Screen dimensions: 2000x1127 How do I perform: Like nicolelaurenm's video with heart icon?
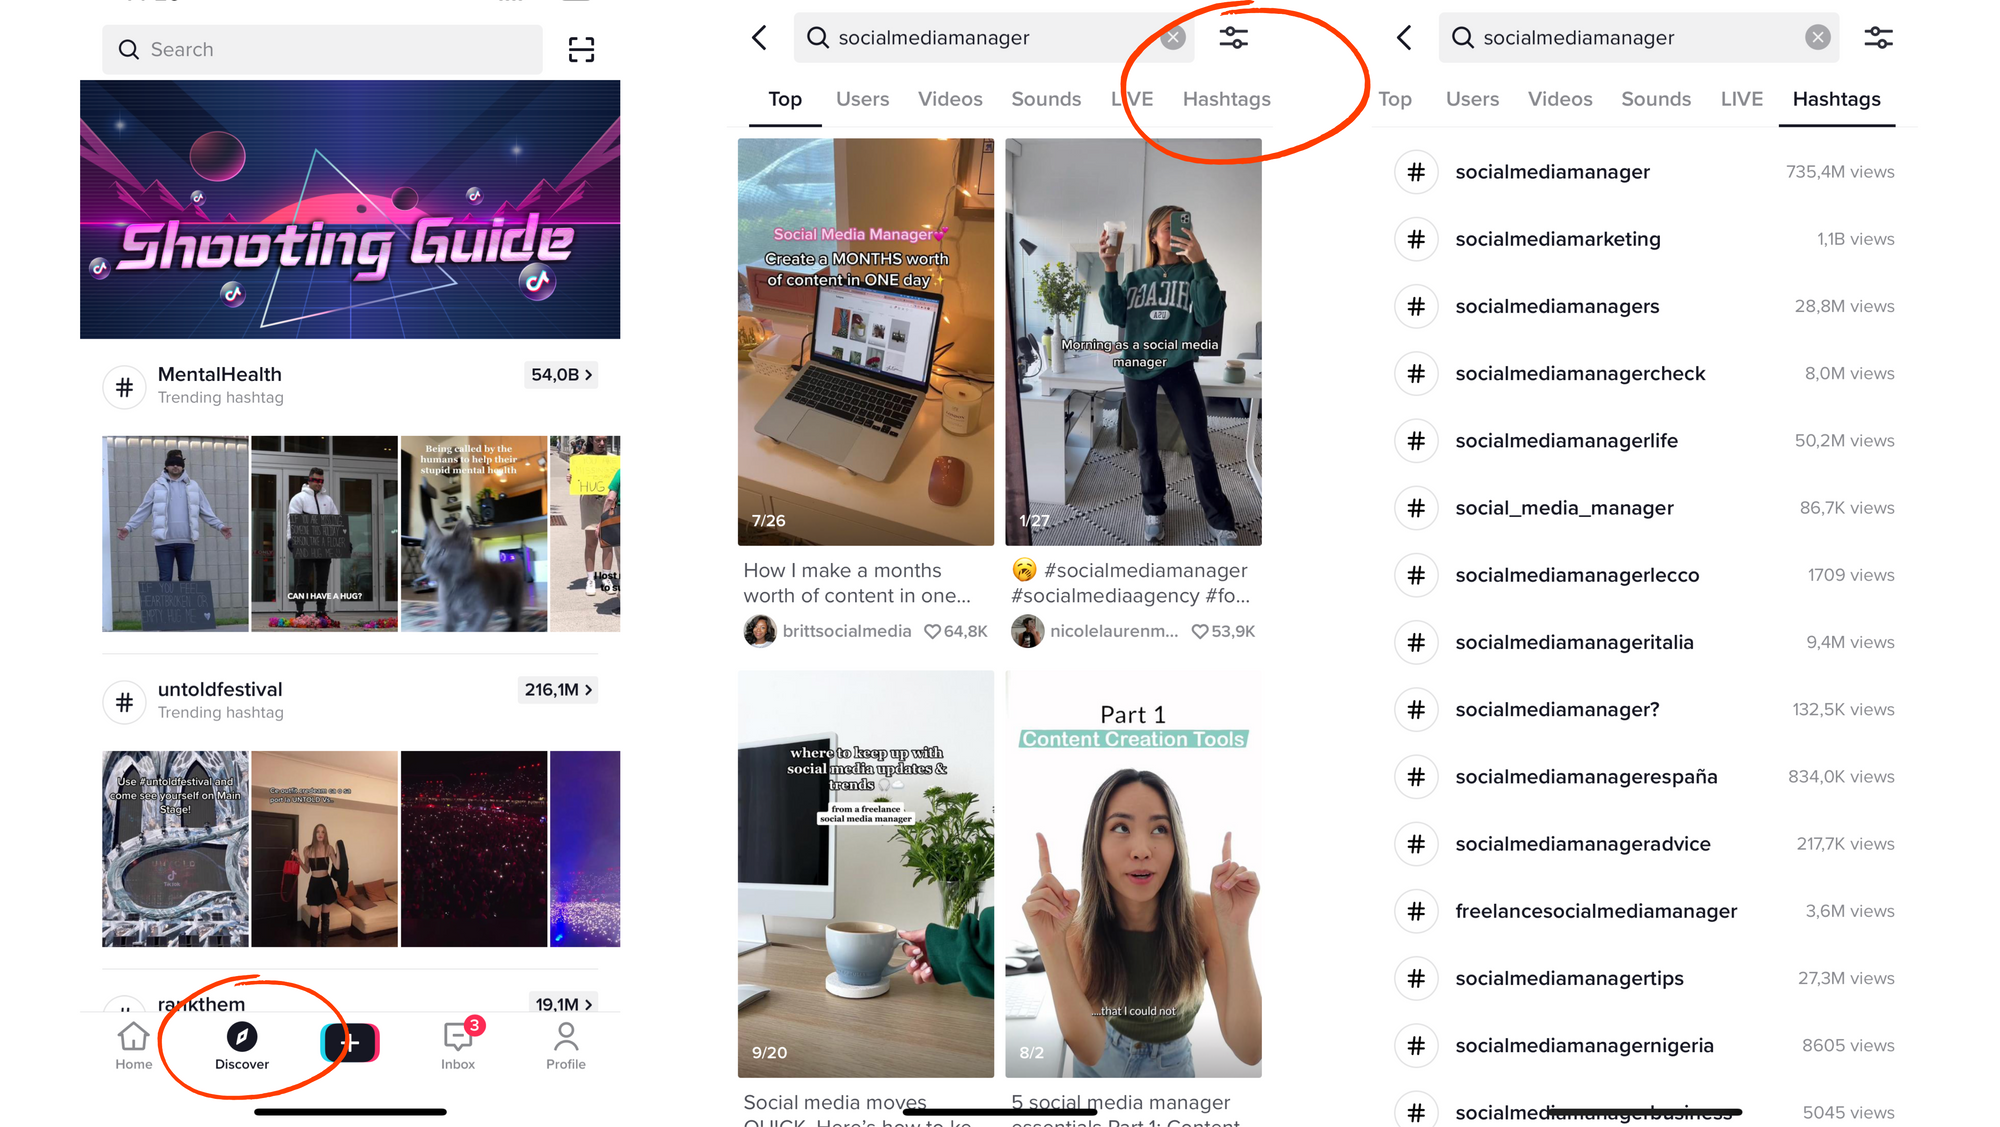coord(1200,631)
